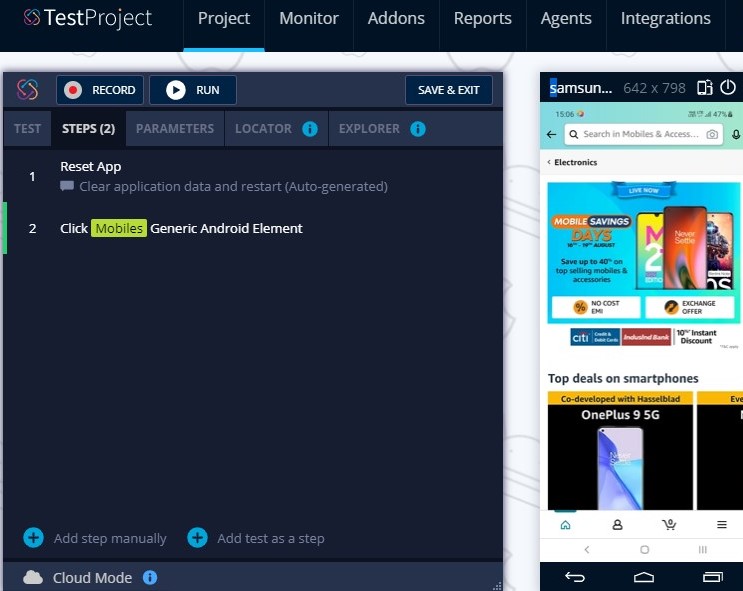The height and width of the screenshot is (591, 743).
Task: Open the shopping cart in the app
Action: [x=669, y=525]
